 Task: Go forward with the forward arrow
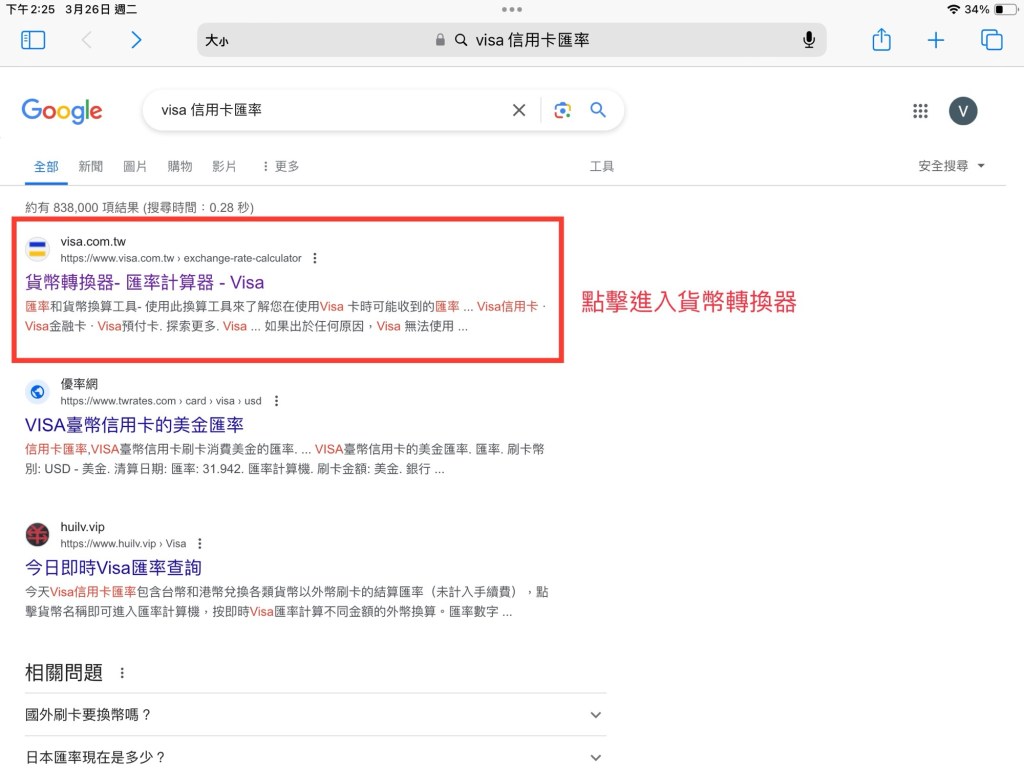(136, 40)
